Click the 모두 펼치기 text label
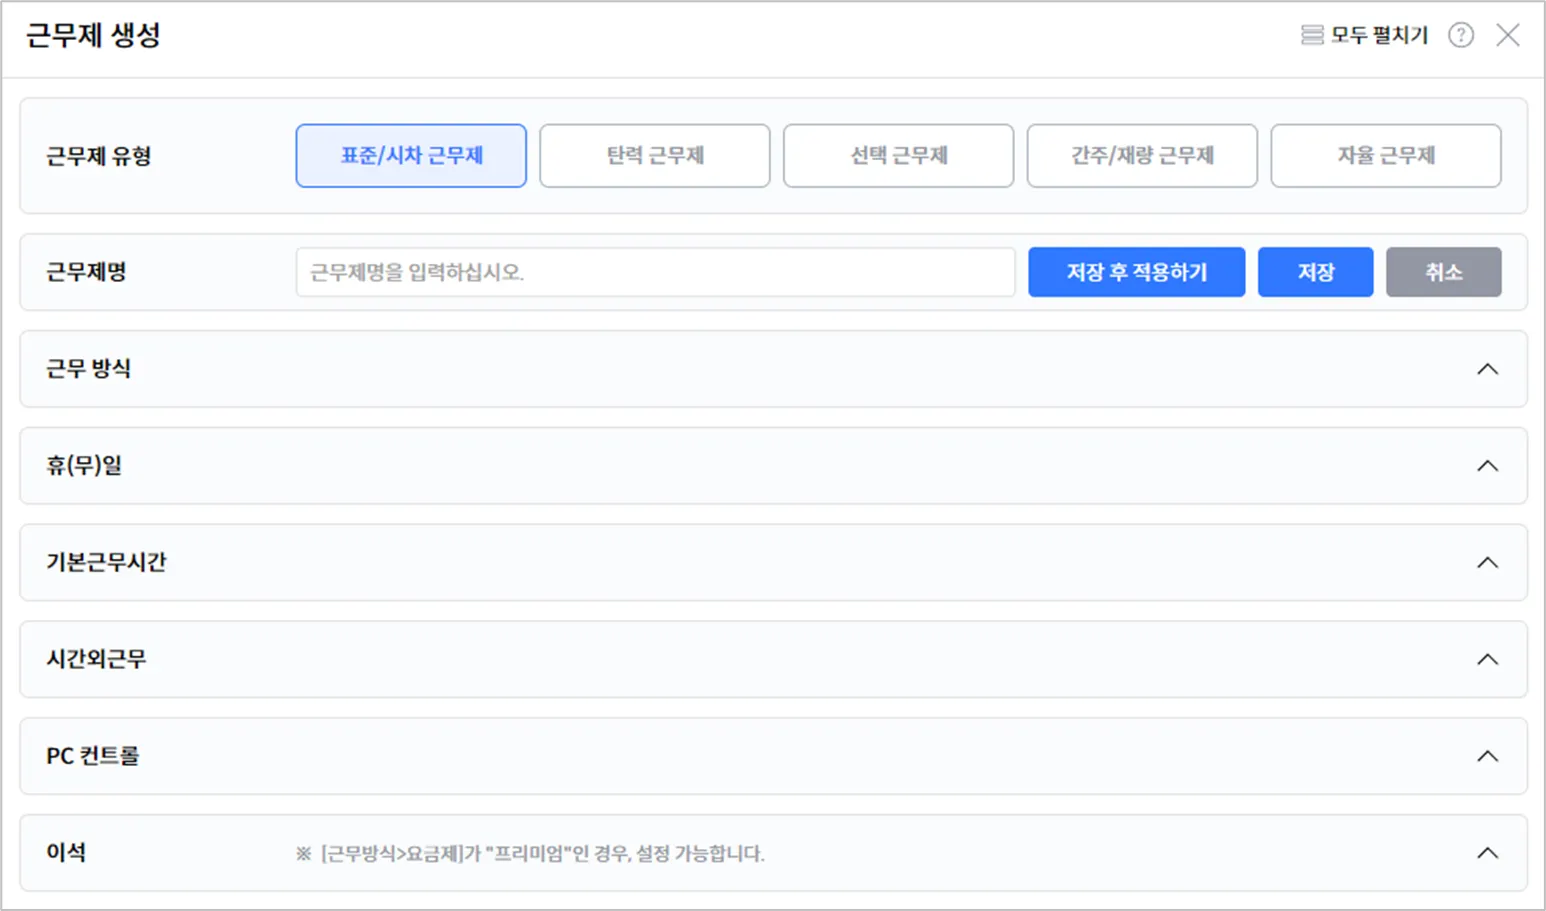Screen dimensions: 1546x911 (x=1379, y=36)
